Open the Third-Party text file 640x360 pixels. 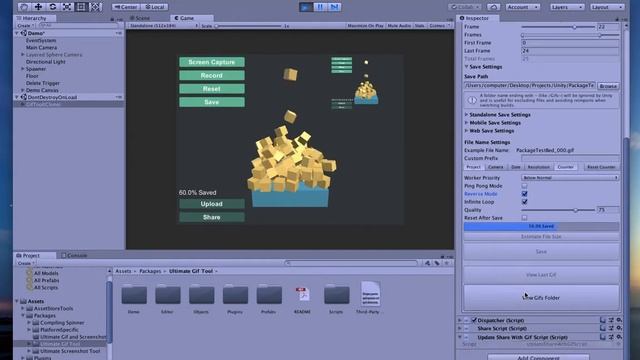(x=369, y=298)
